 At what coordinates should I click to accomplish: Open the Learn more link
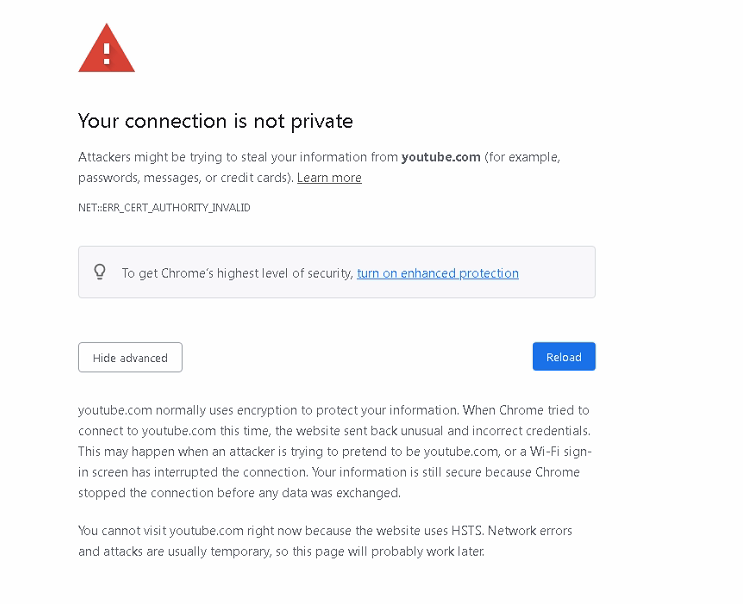pyautogui.click(x=329, y=178)
